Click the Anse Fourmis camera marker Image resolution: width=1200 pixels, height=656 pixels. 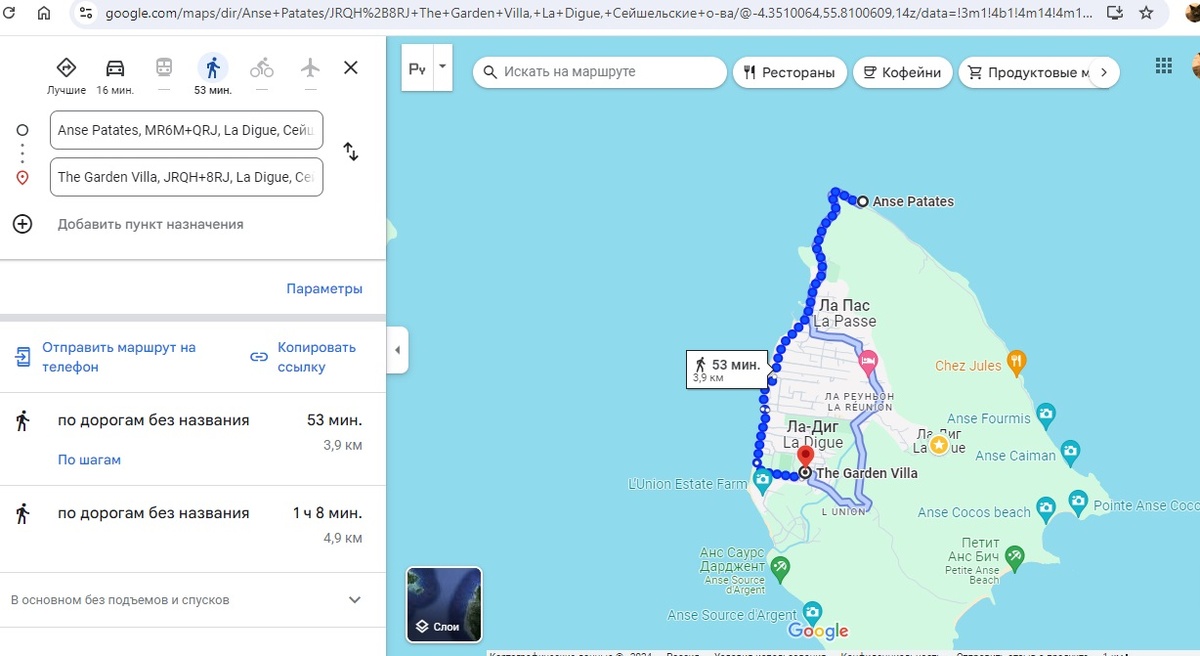click(1045, 413)
